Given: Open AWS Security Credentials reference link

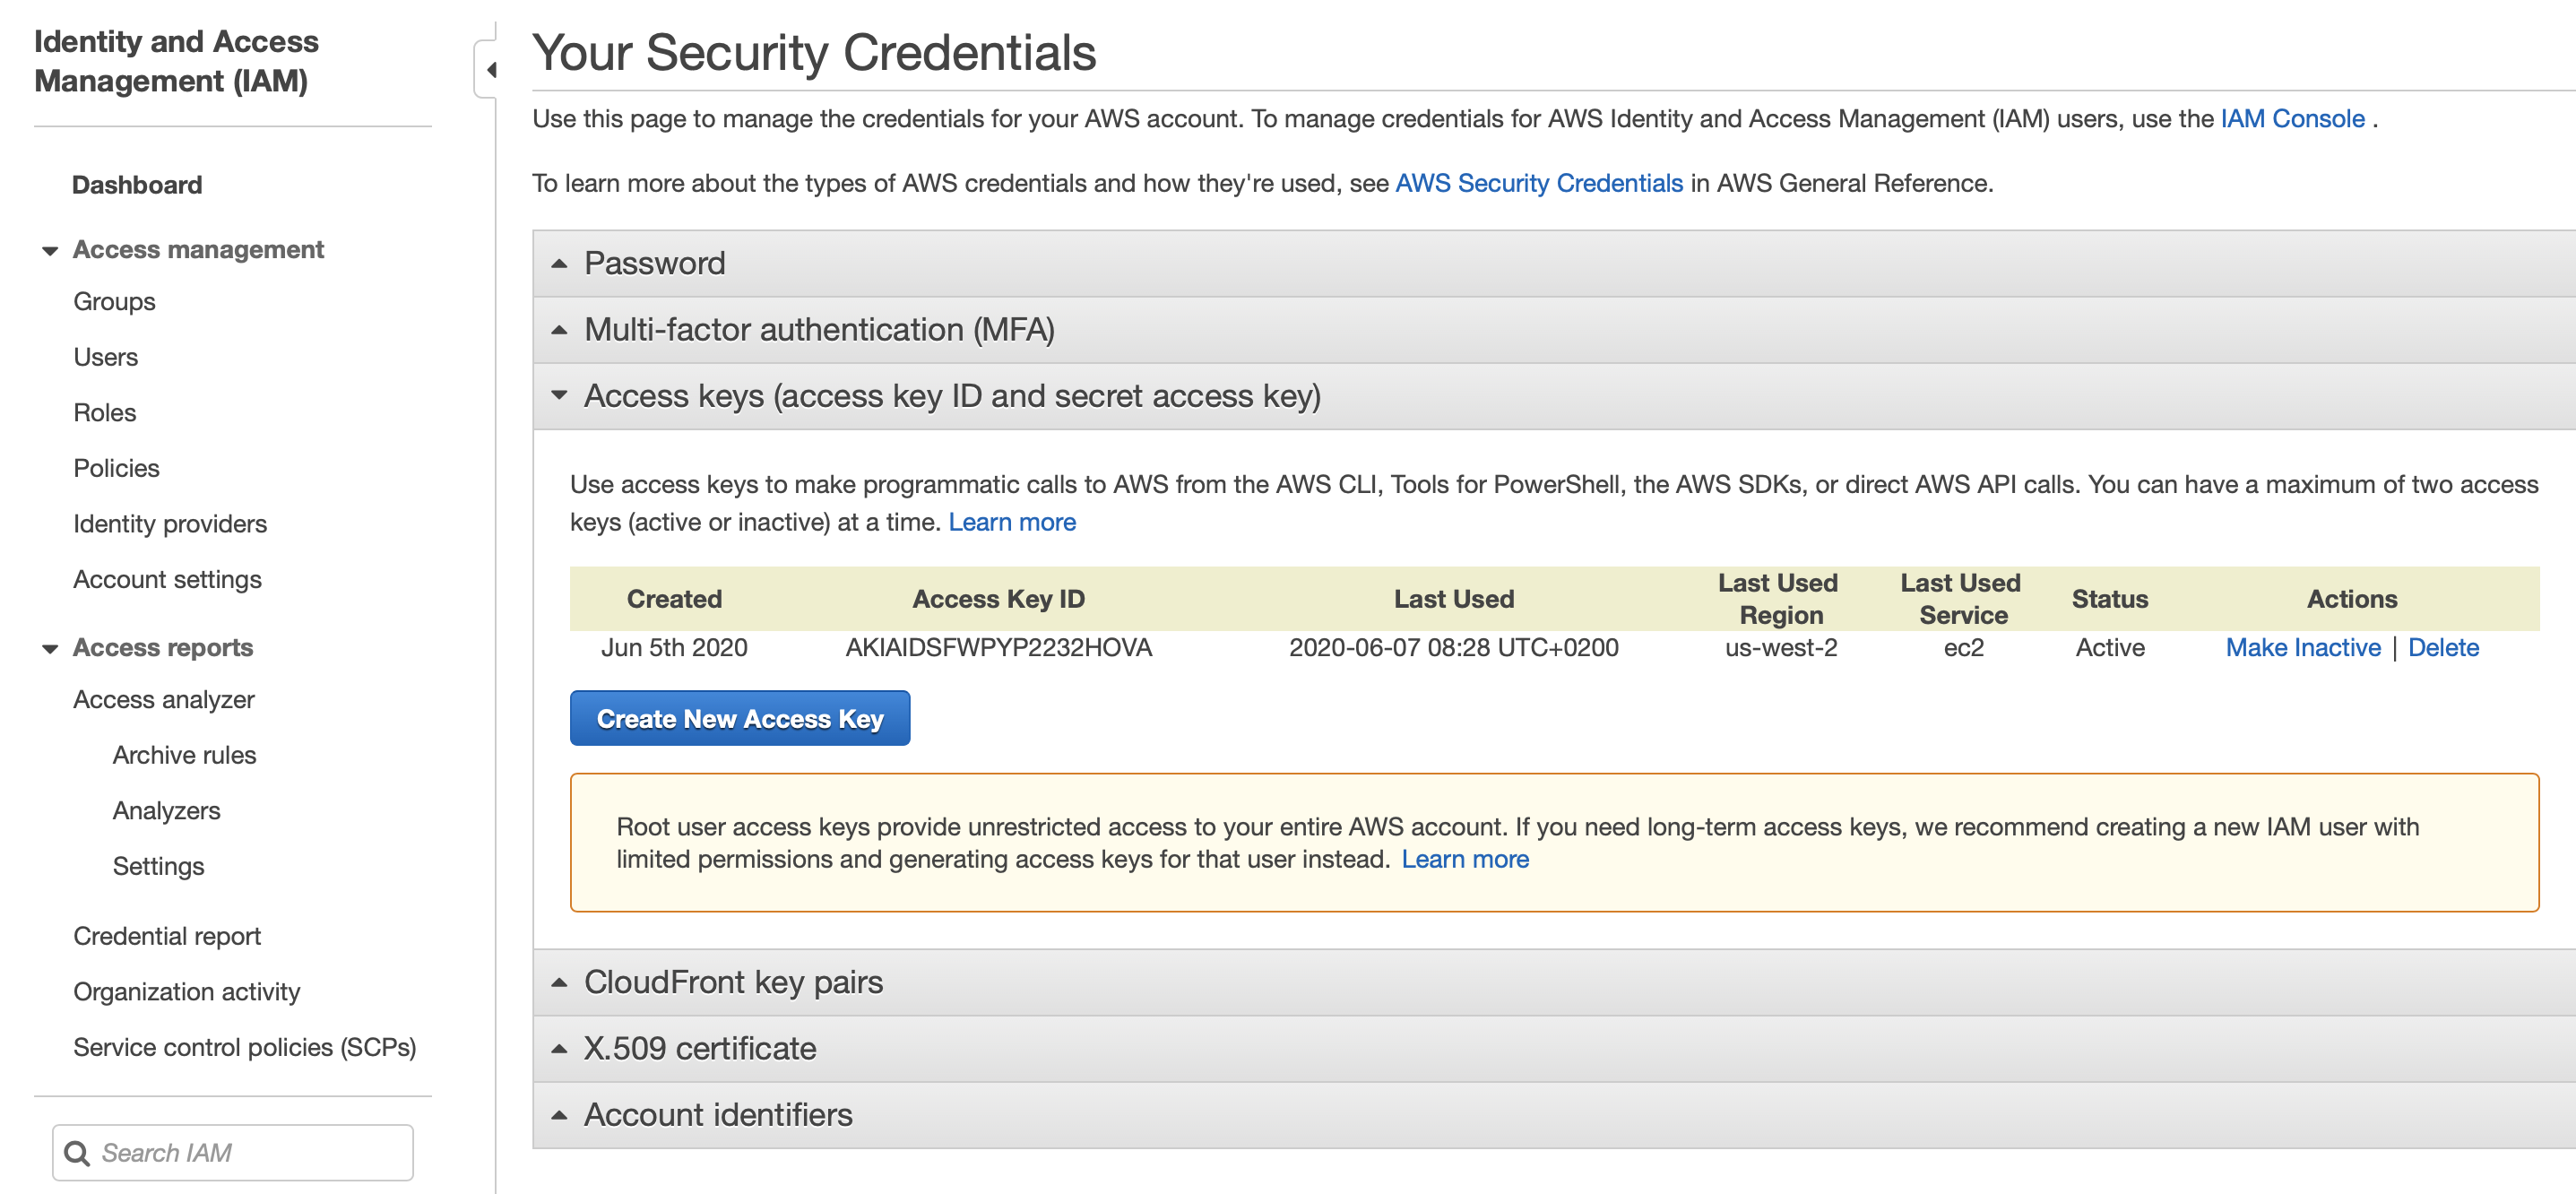Looking at the screenshot, I should [1538, 184].
